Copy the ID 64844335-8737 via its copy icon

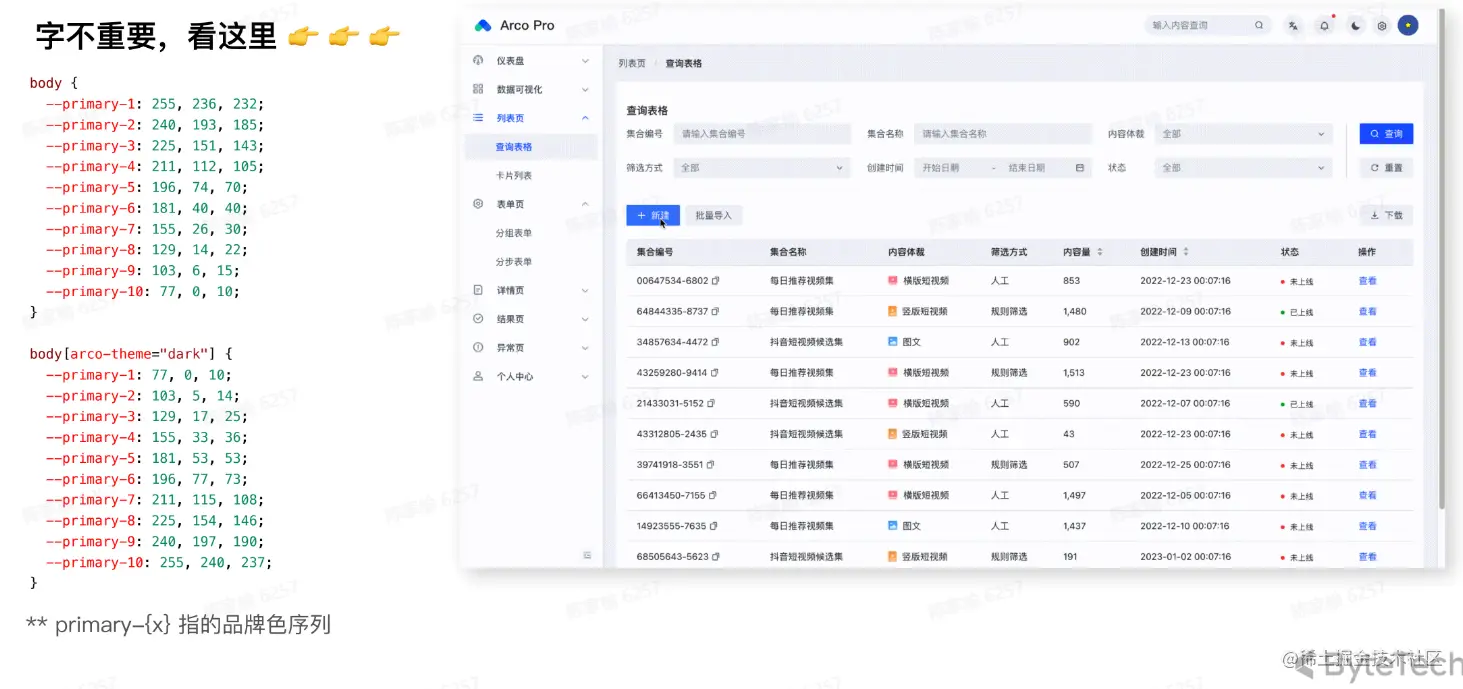click(715, 312)
